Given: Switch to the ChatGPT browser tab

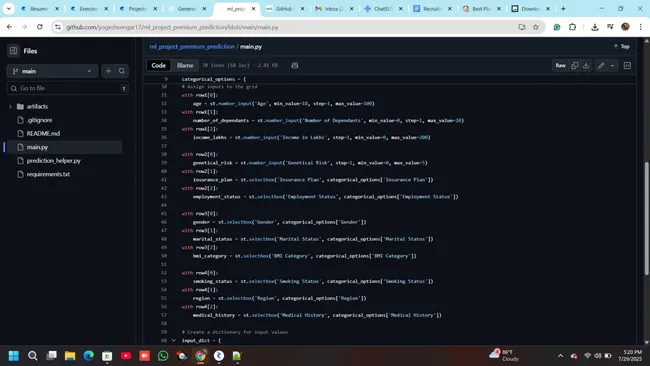Looking at the screenshot, I should [382, 8].
